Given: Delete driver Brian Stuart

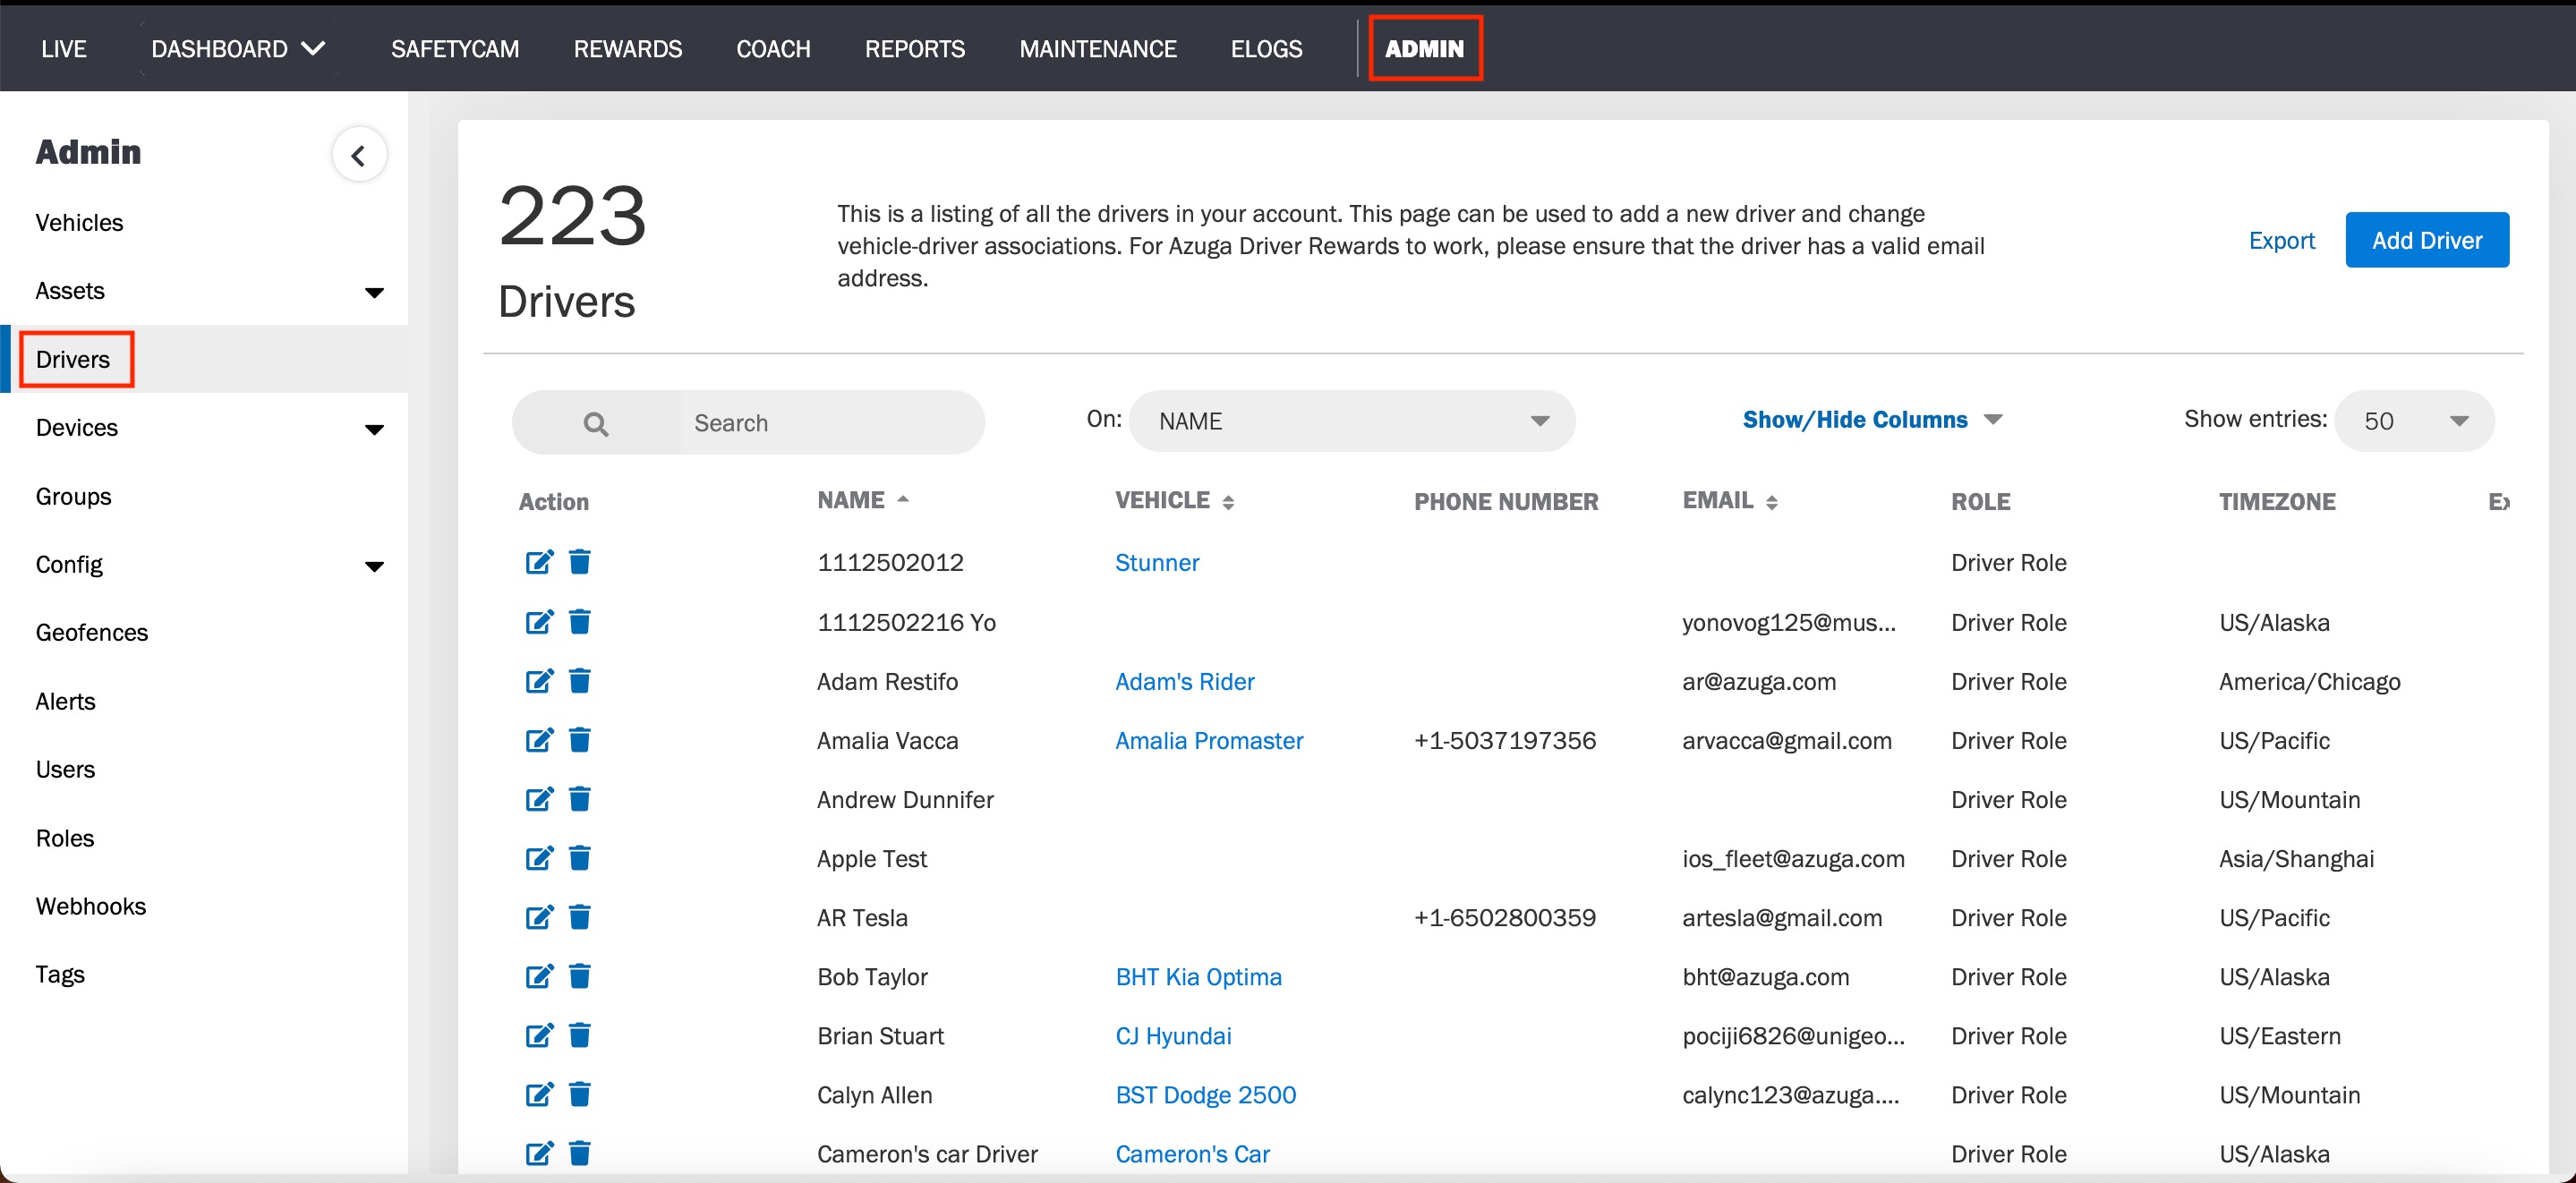Looking at the screenshot, I should coord(580,1035).
